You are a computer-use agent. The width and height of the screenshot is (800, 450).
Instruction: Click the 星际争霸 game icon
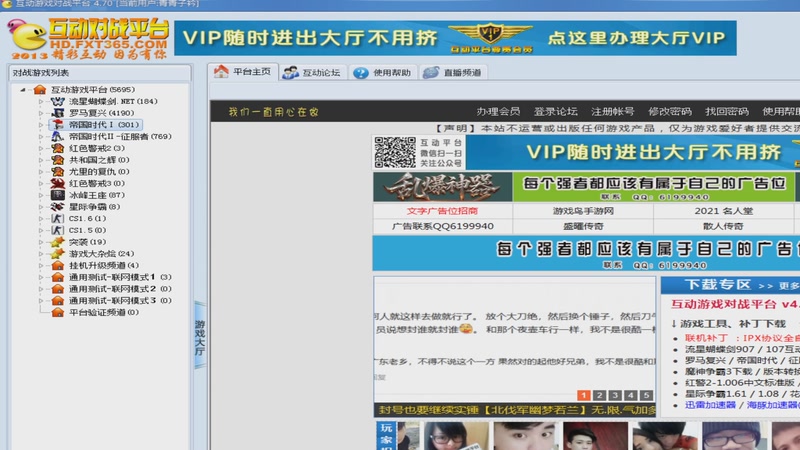click(58, 207)
